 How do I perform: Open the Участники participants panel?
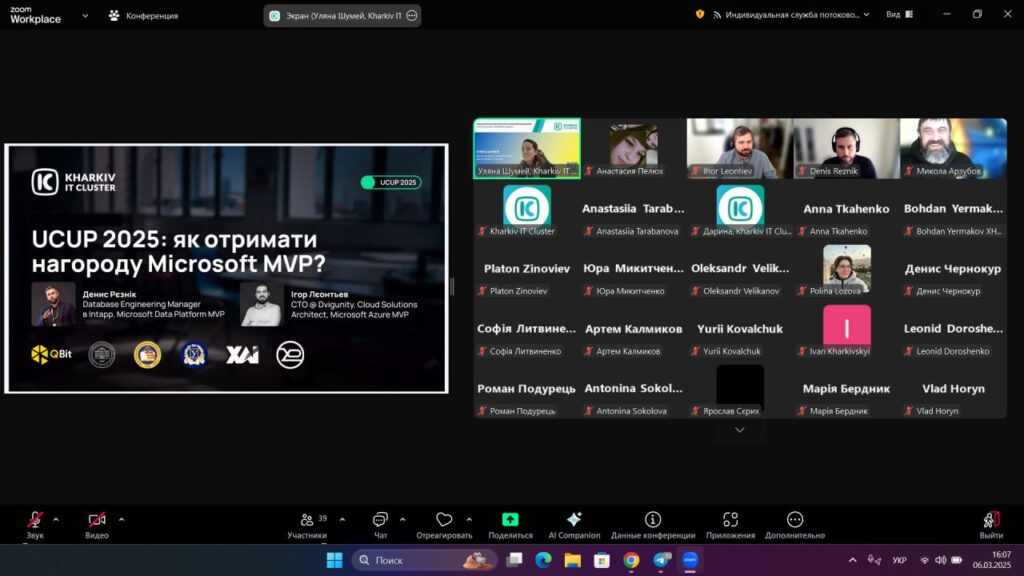[307, 525]
